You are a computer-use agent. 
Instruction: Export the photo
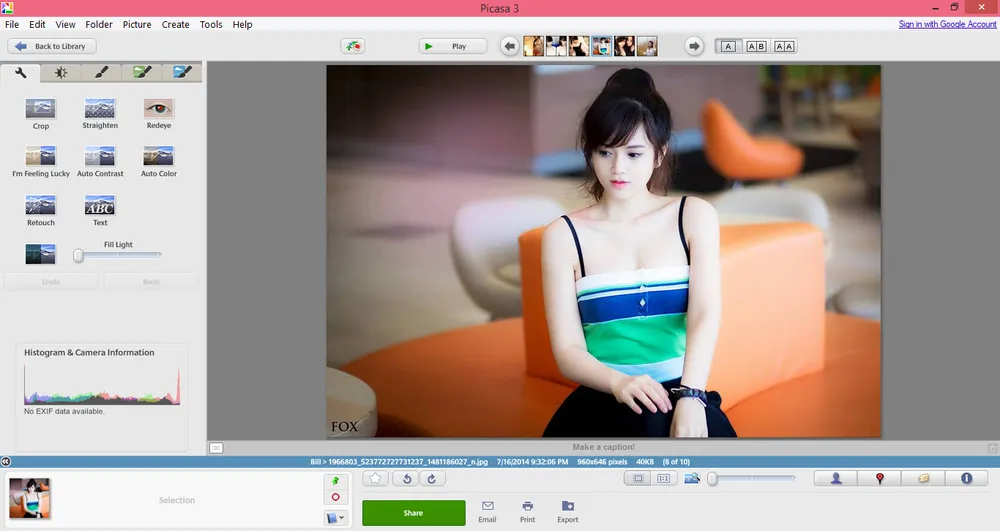point(568,512)
